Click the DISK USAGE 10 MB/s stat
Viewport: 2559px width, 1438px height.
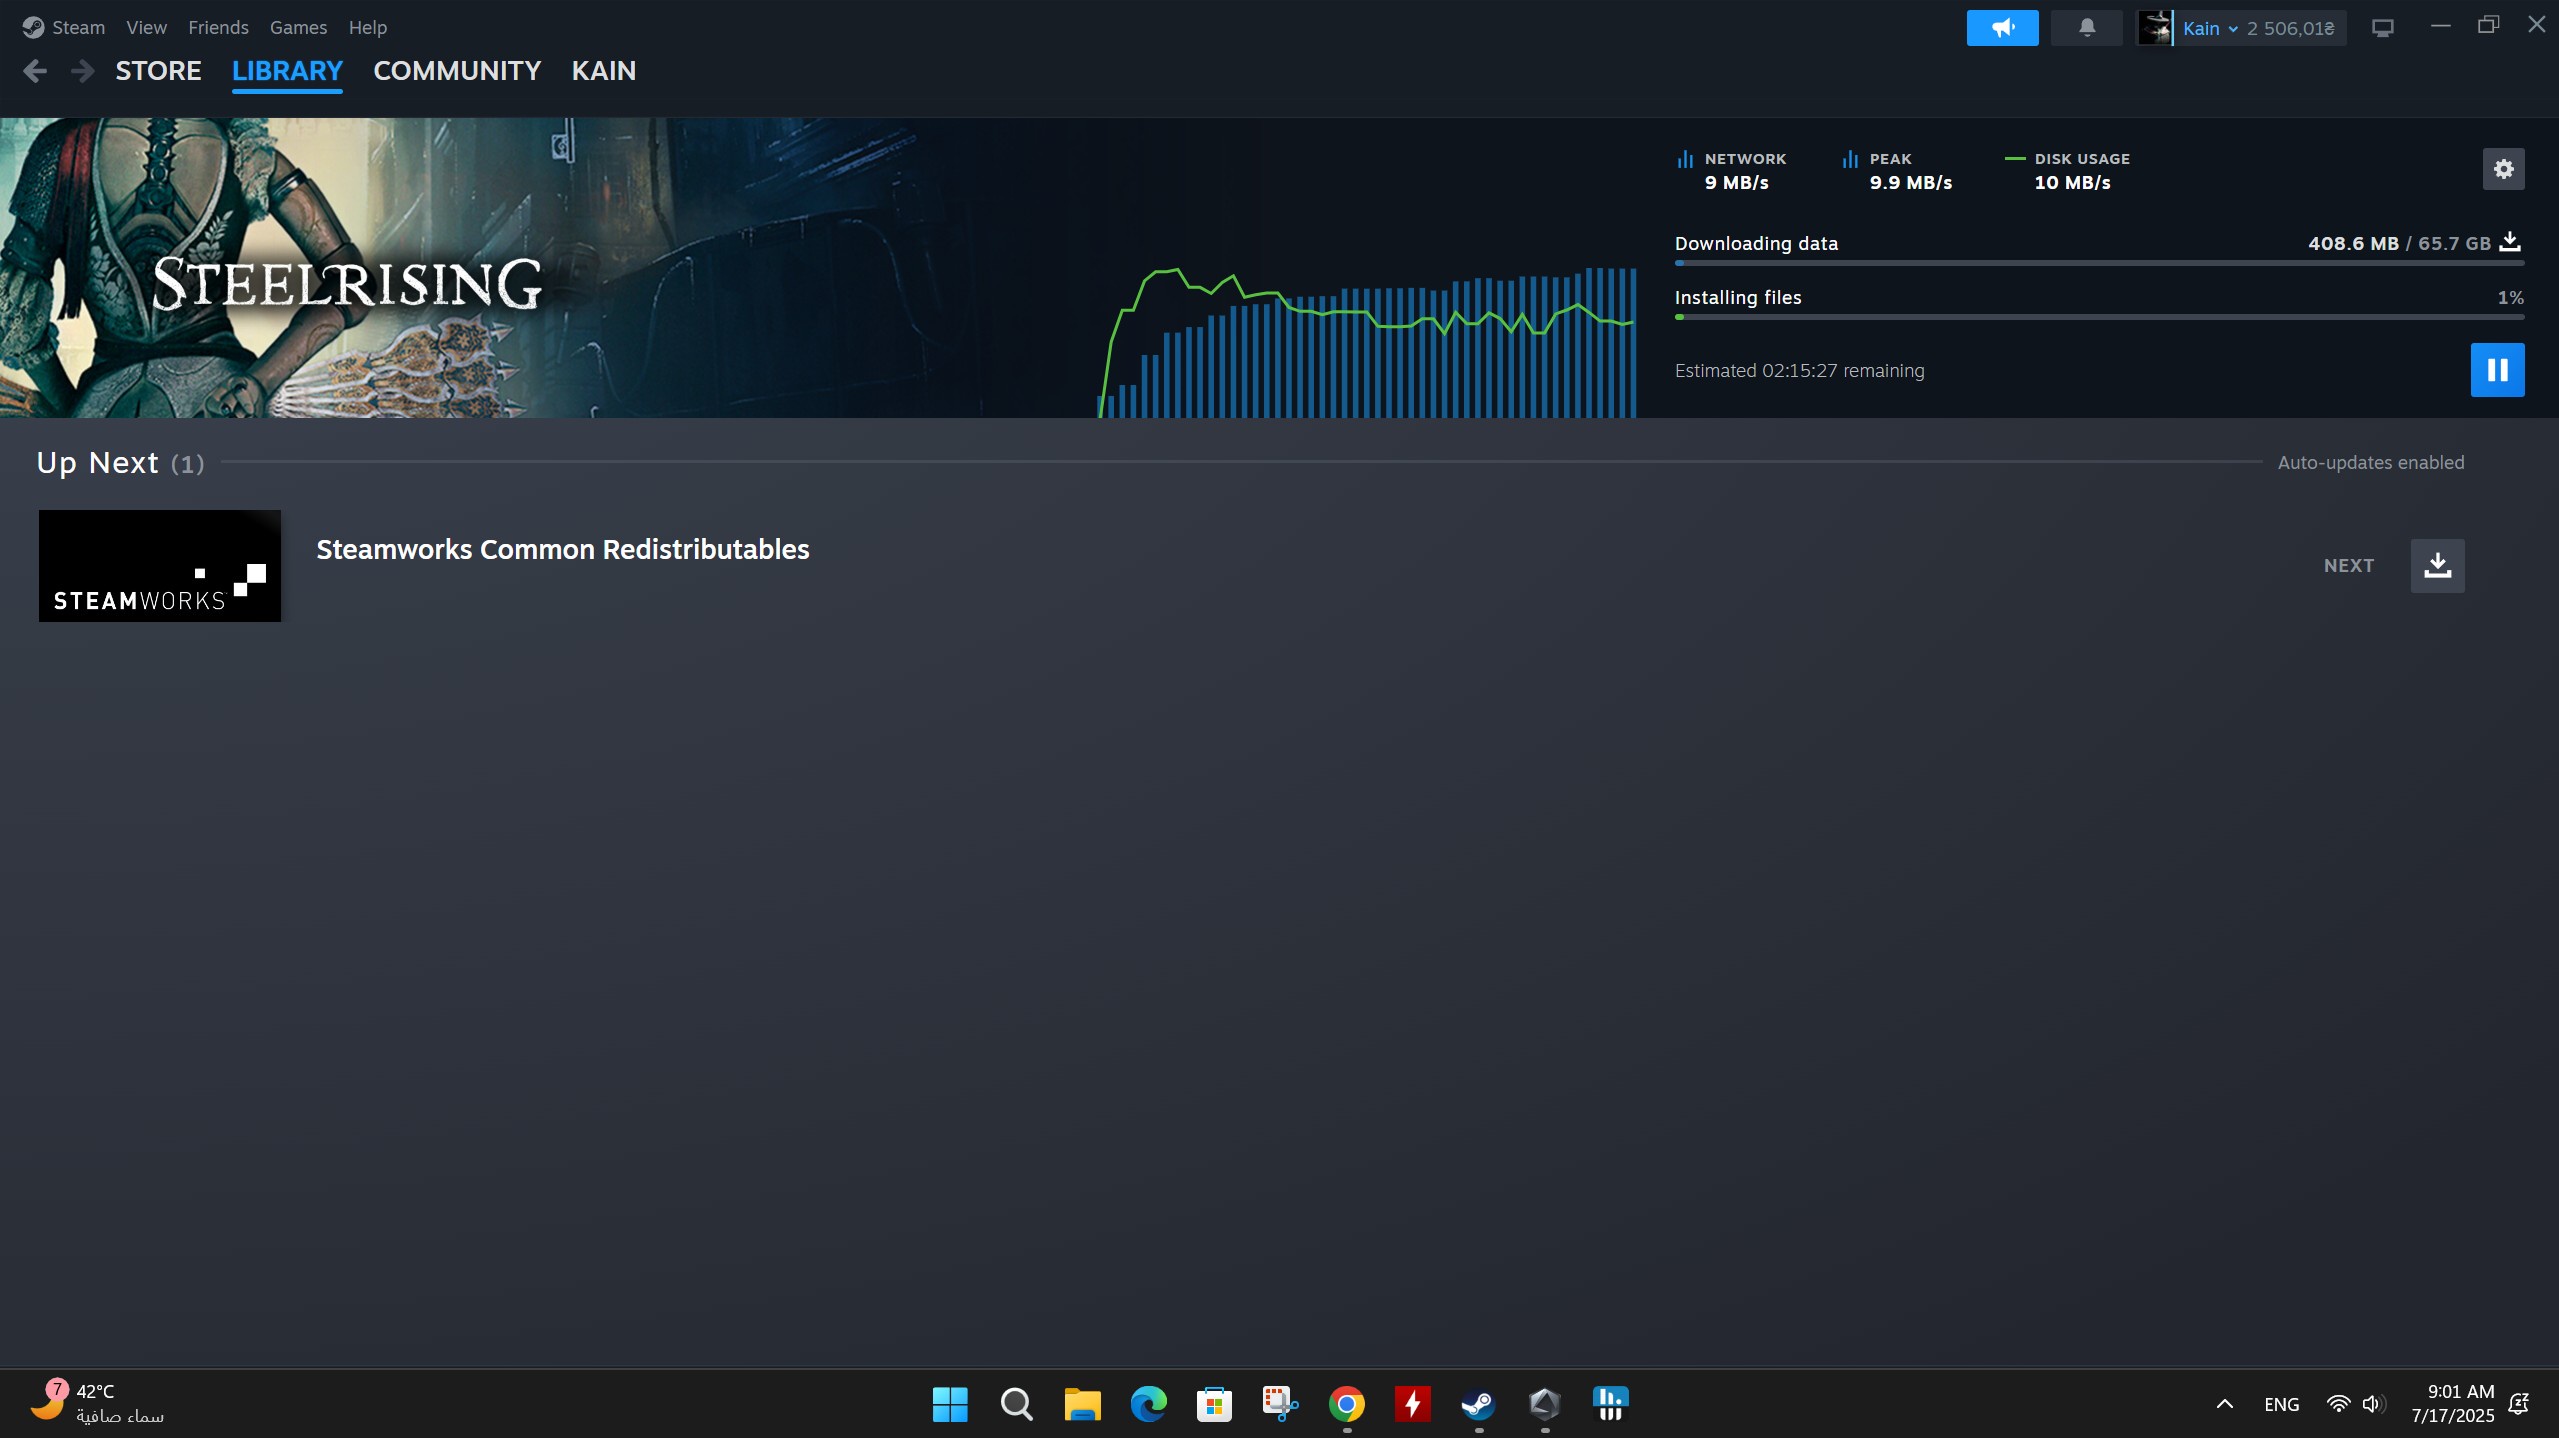(2067, 171)
